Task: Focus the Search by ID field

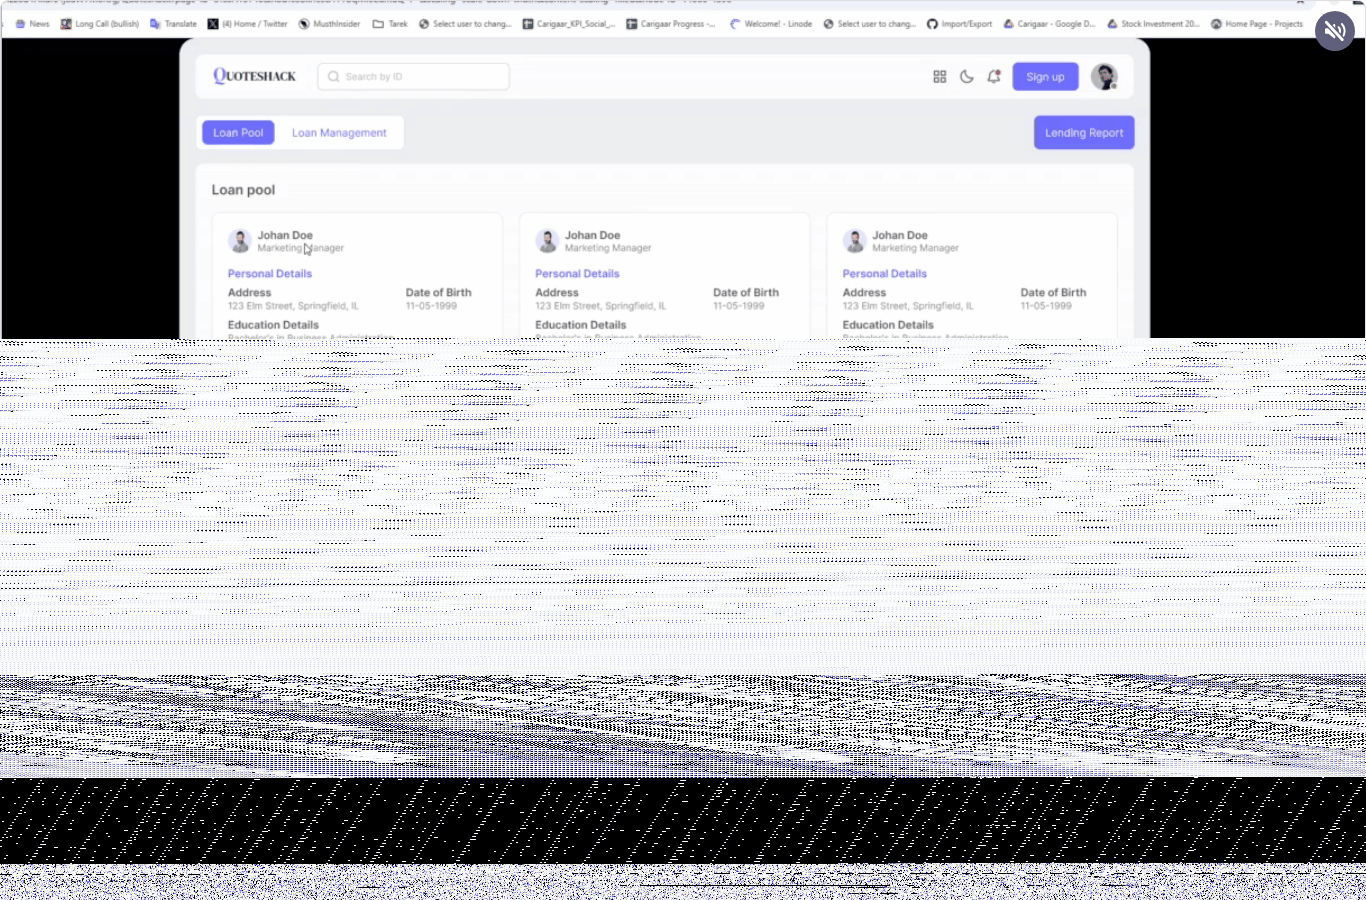Action: (x=413, y=77)
